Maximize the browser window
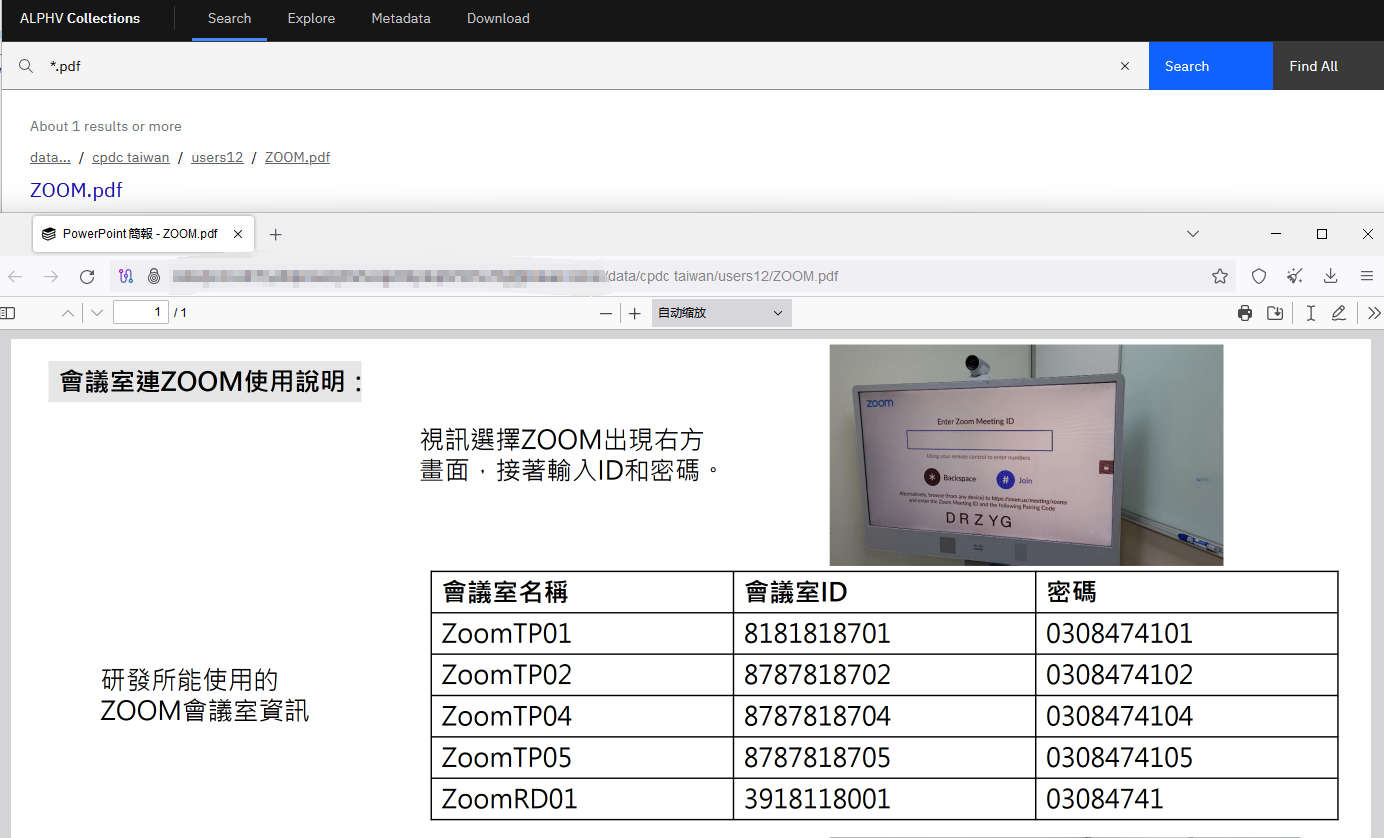Viewport: 1384px width, 838px height. [x=1322, y=234]
